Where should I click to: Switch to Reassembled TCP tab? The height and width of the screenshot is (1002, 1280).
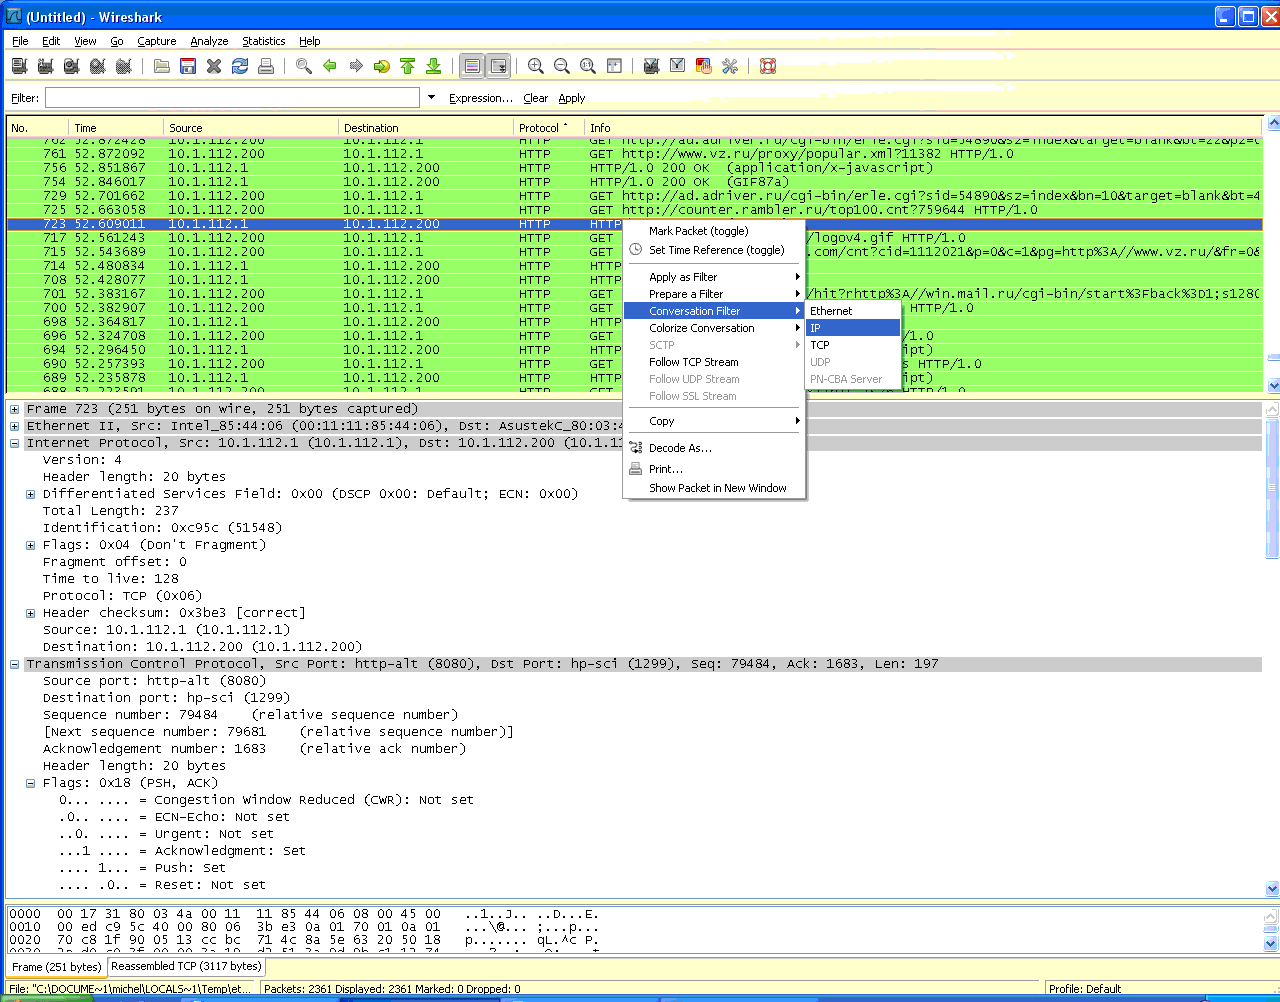click(186, 966)
